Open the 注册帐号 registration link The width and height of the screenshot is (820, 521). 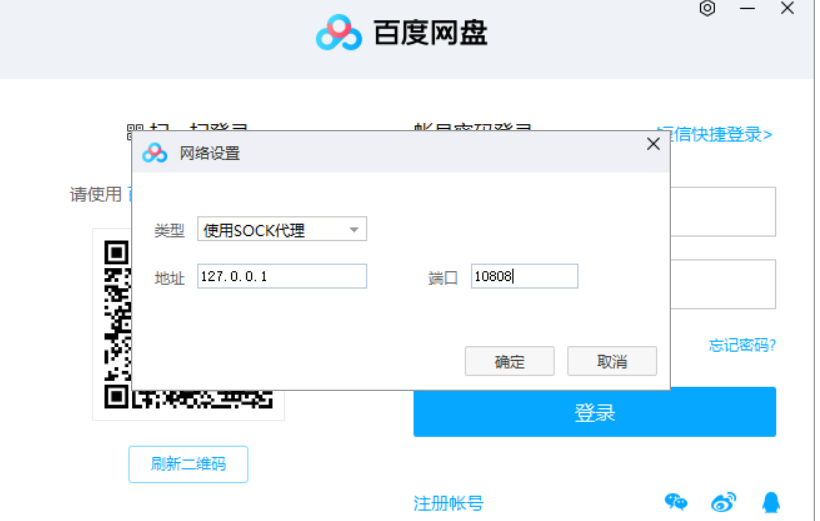coord(448,503)
